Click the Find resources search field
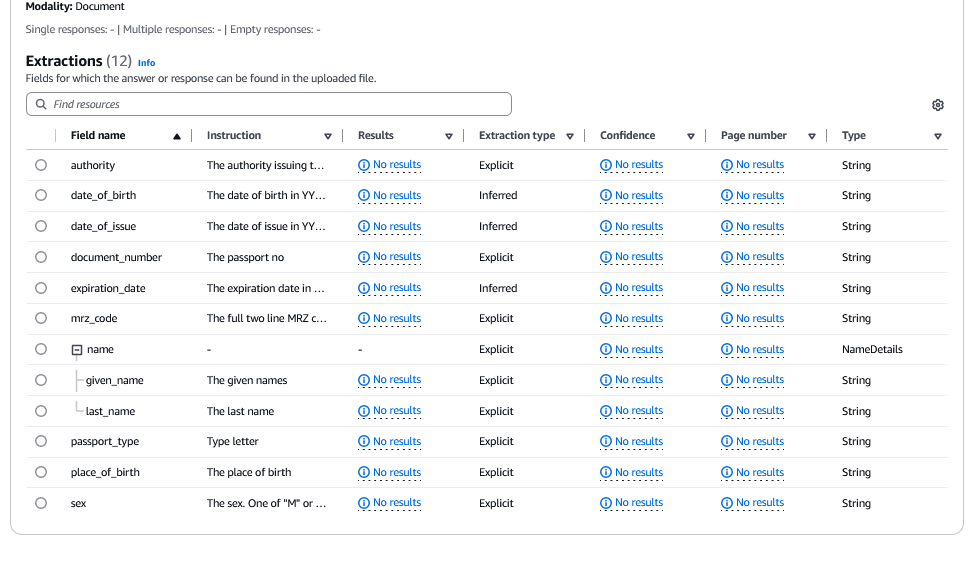This screenshot has width=969, height=573. (x=270, y=104)
